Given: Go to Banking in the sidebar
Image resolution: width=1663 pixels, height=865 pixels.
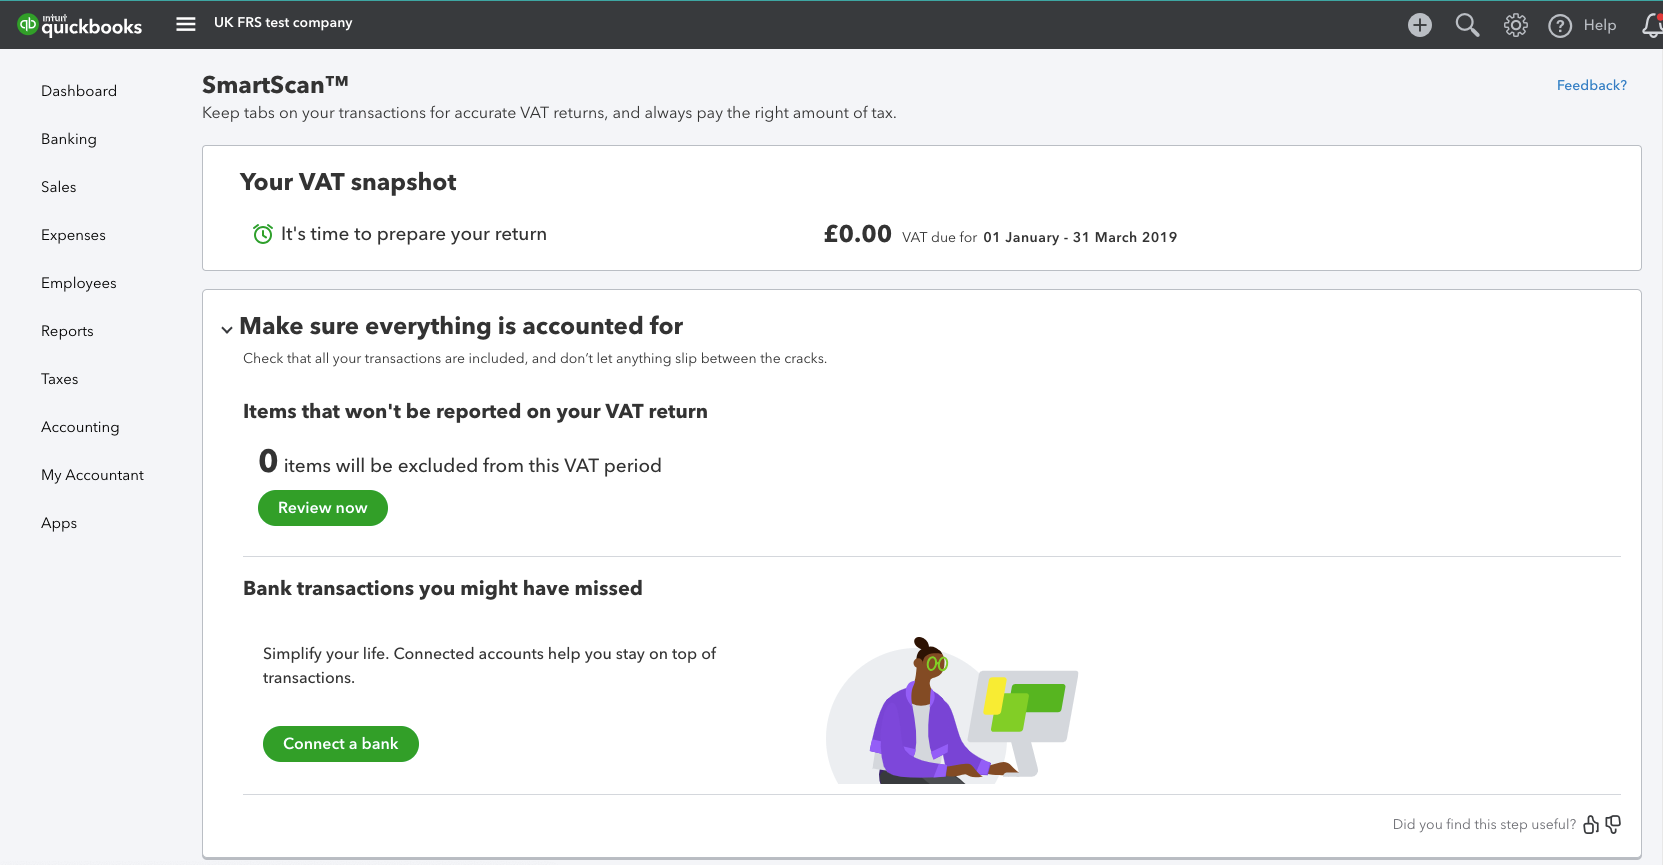Looking at the screenshot, I should pyautogui.click(x=69, y=139).
